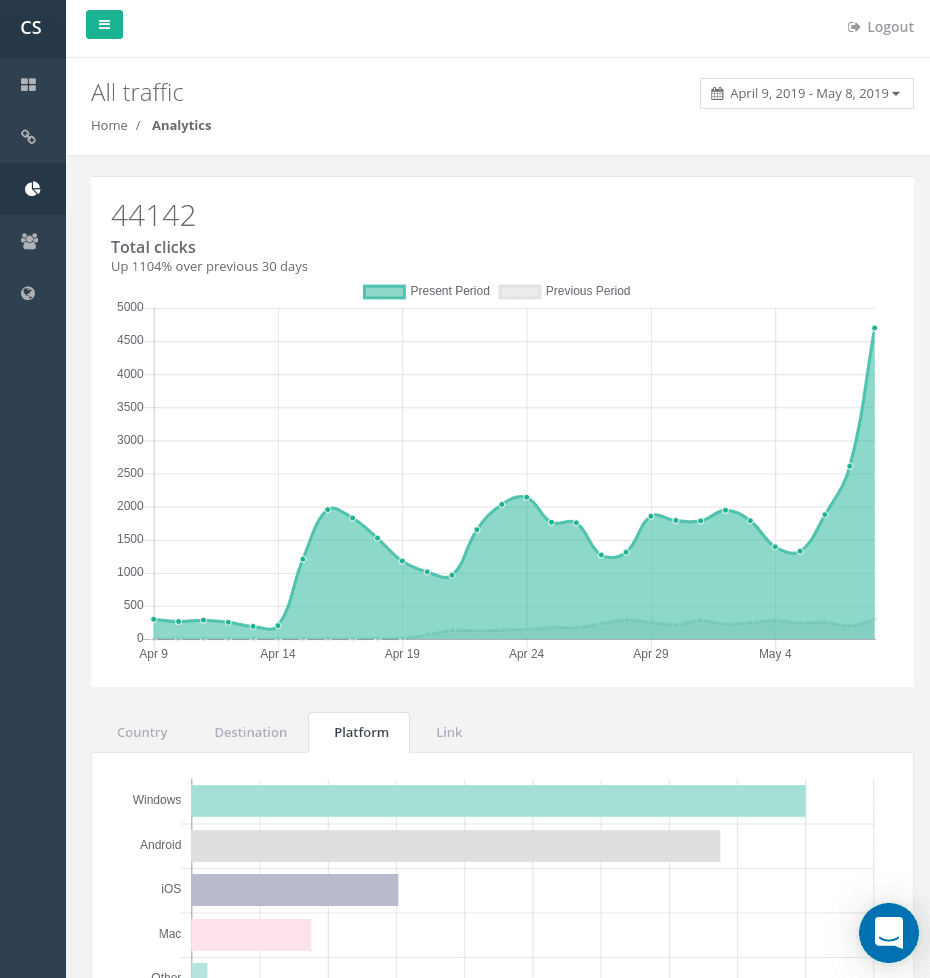The image size is (930, 978).
Task: Click the green Present Period color swatch
Action: 384,291
